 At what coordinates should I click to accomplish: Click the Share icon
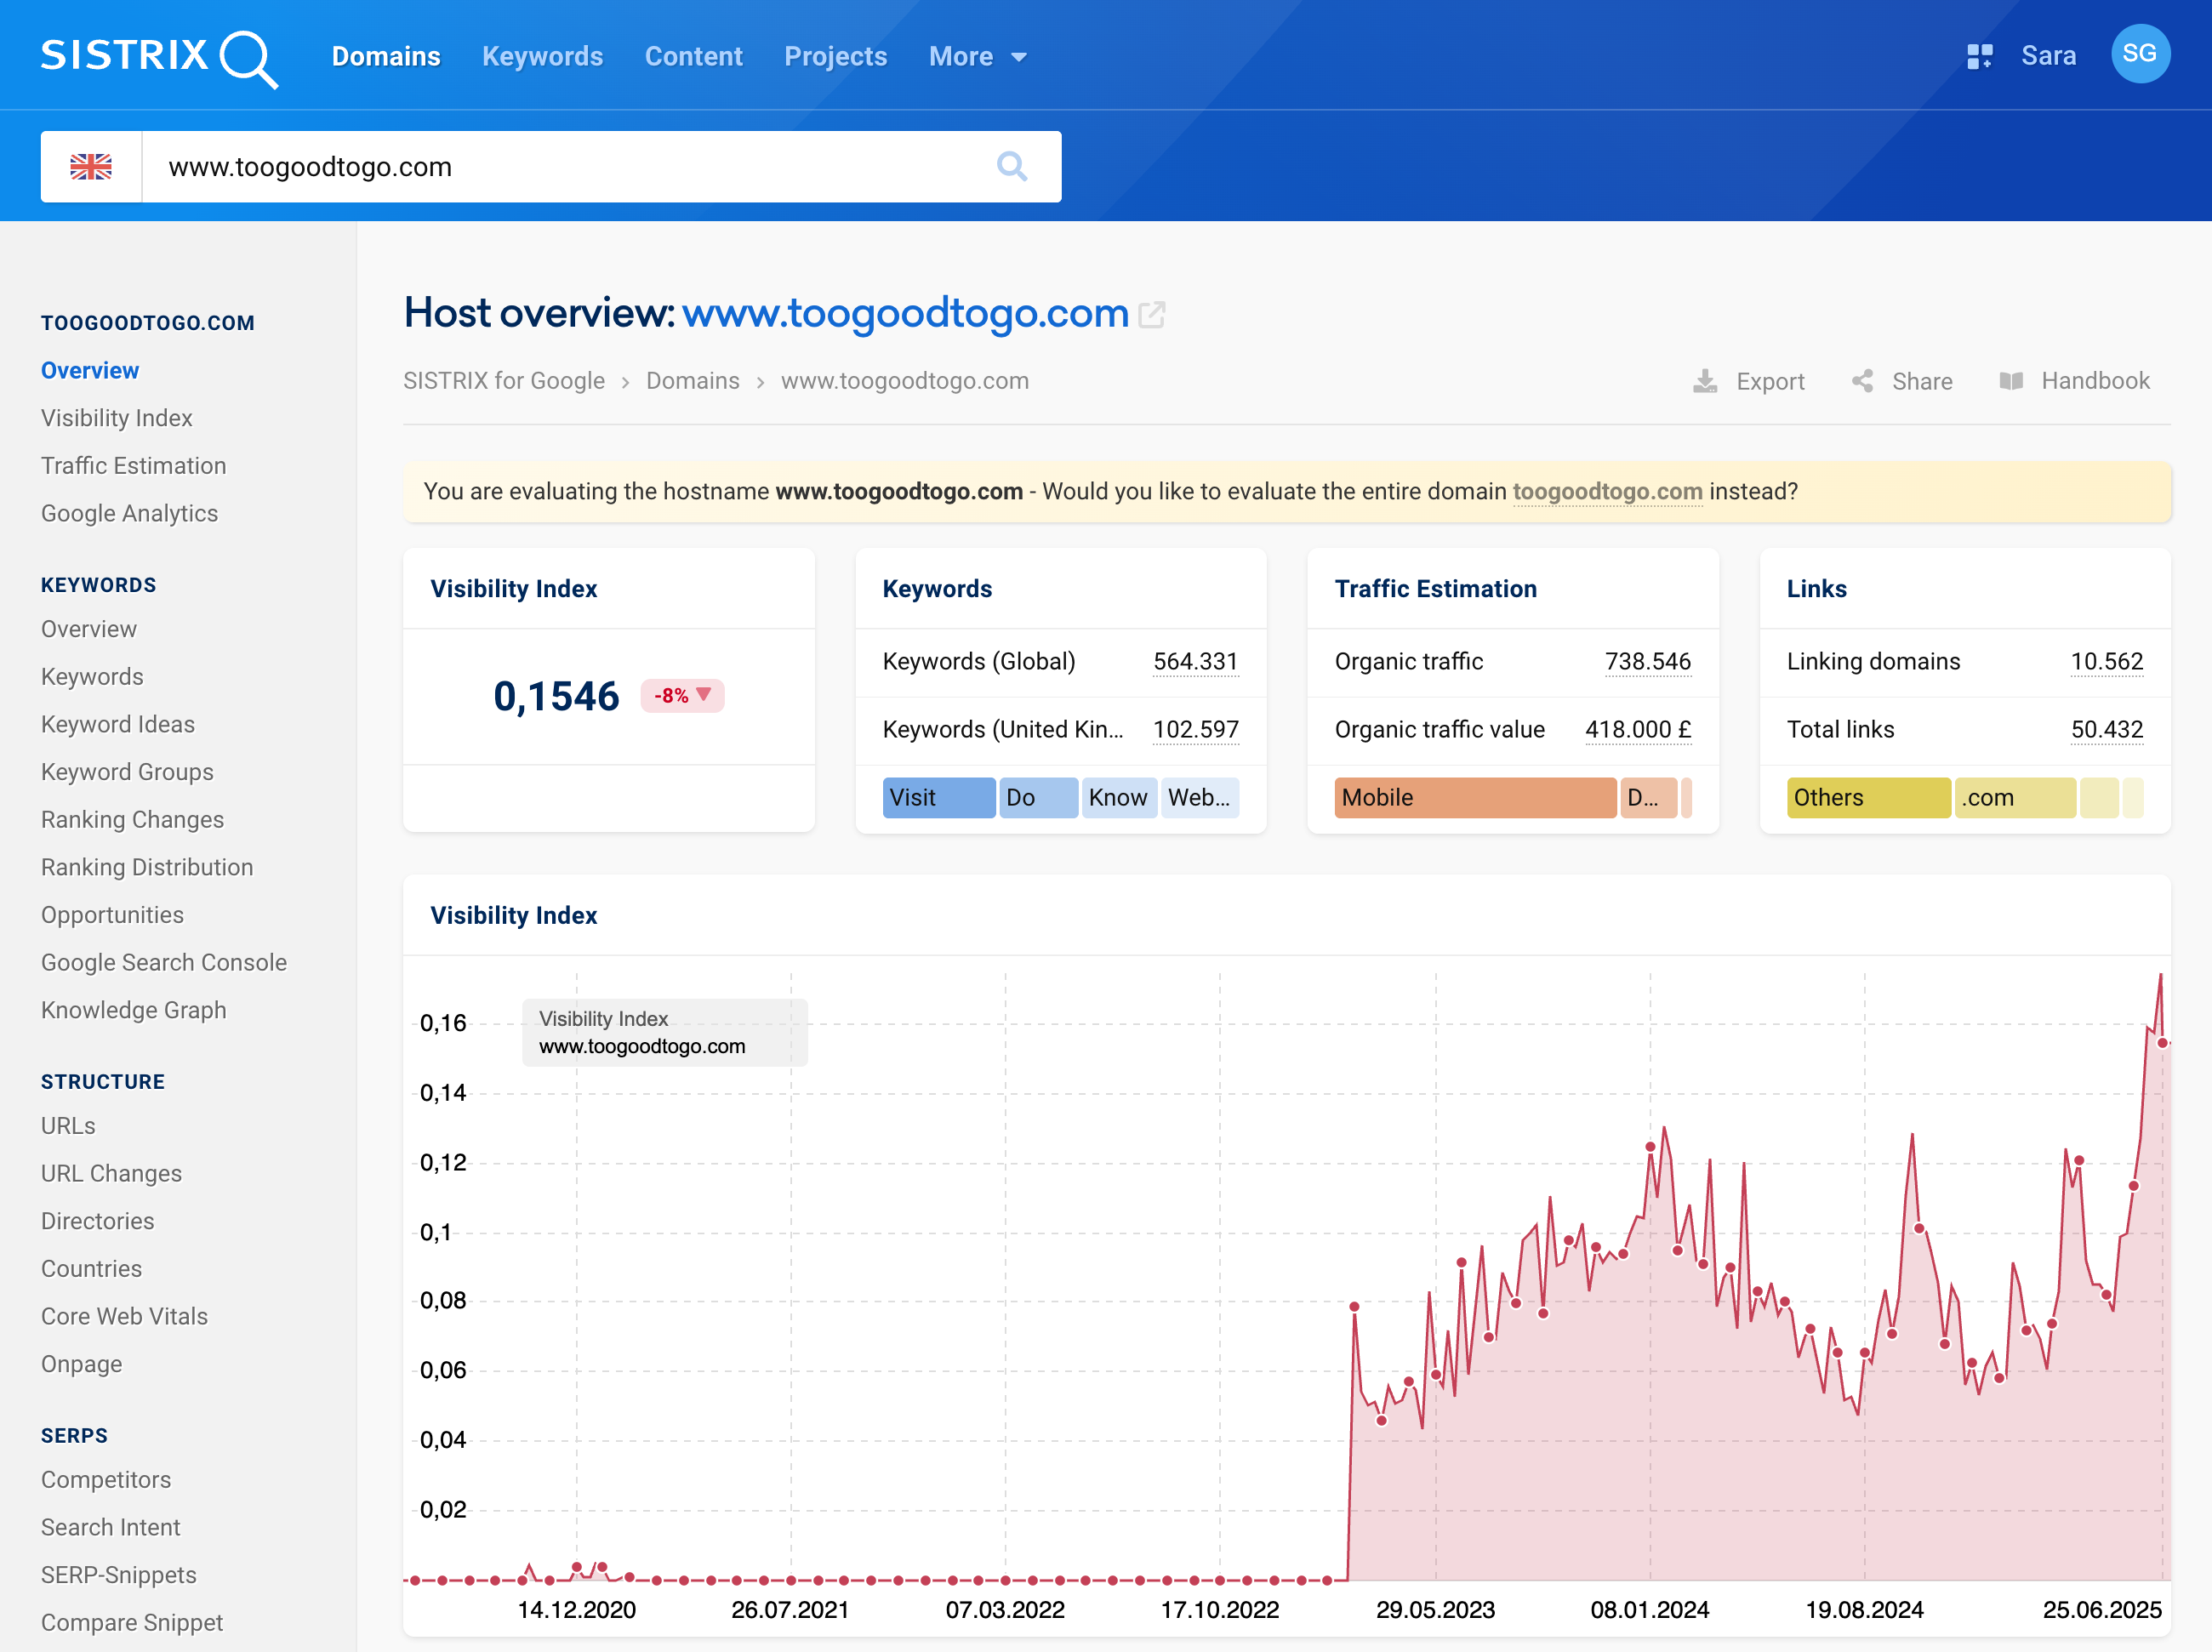1862,381
